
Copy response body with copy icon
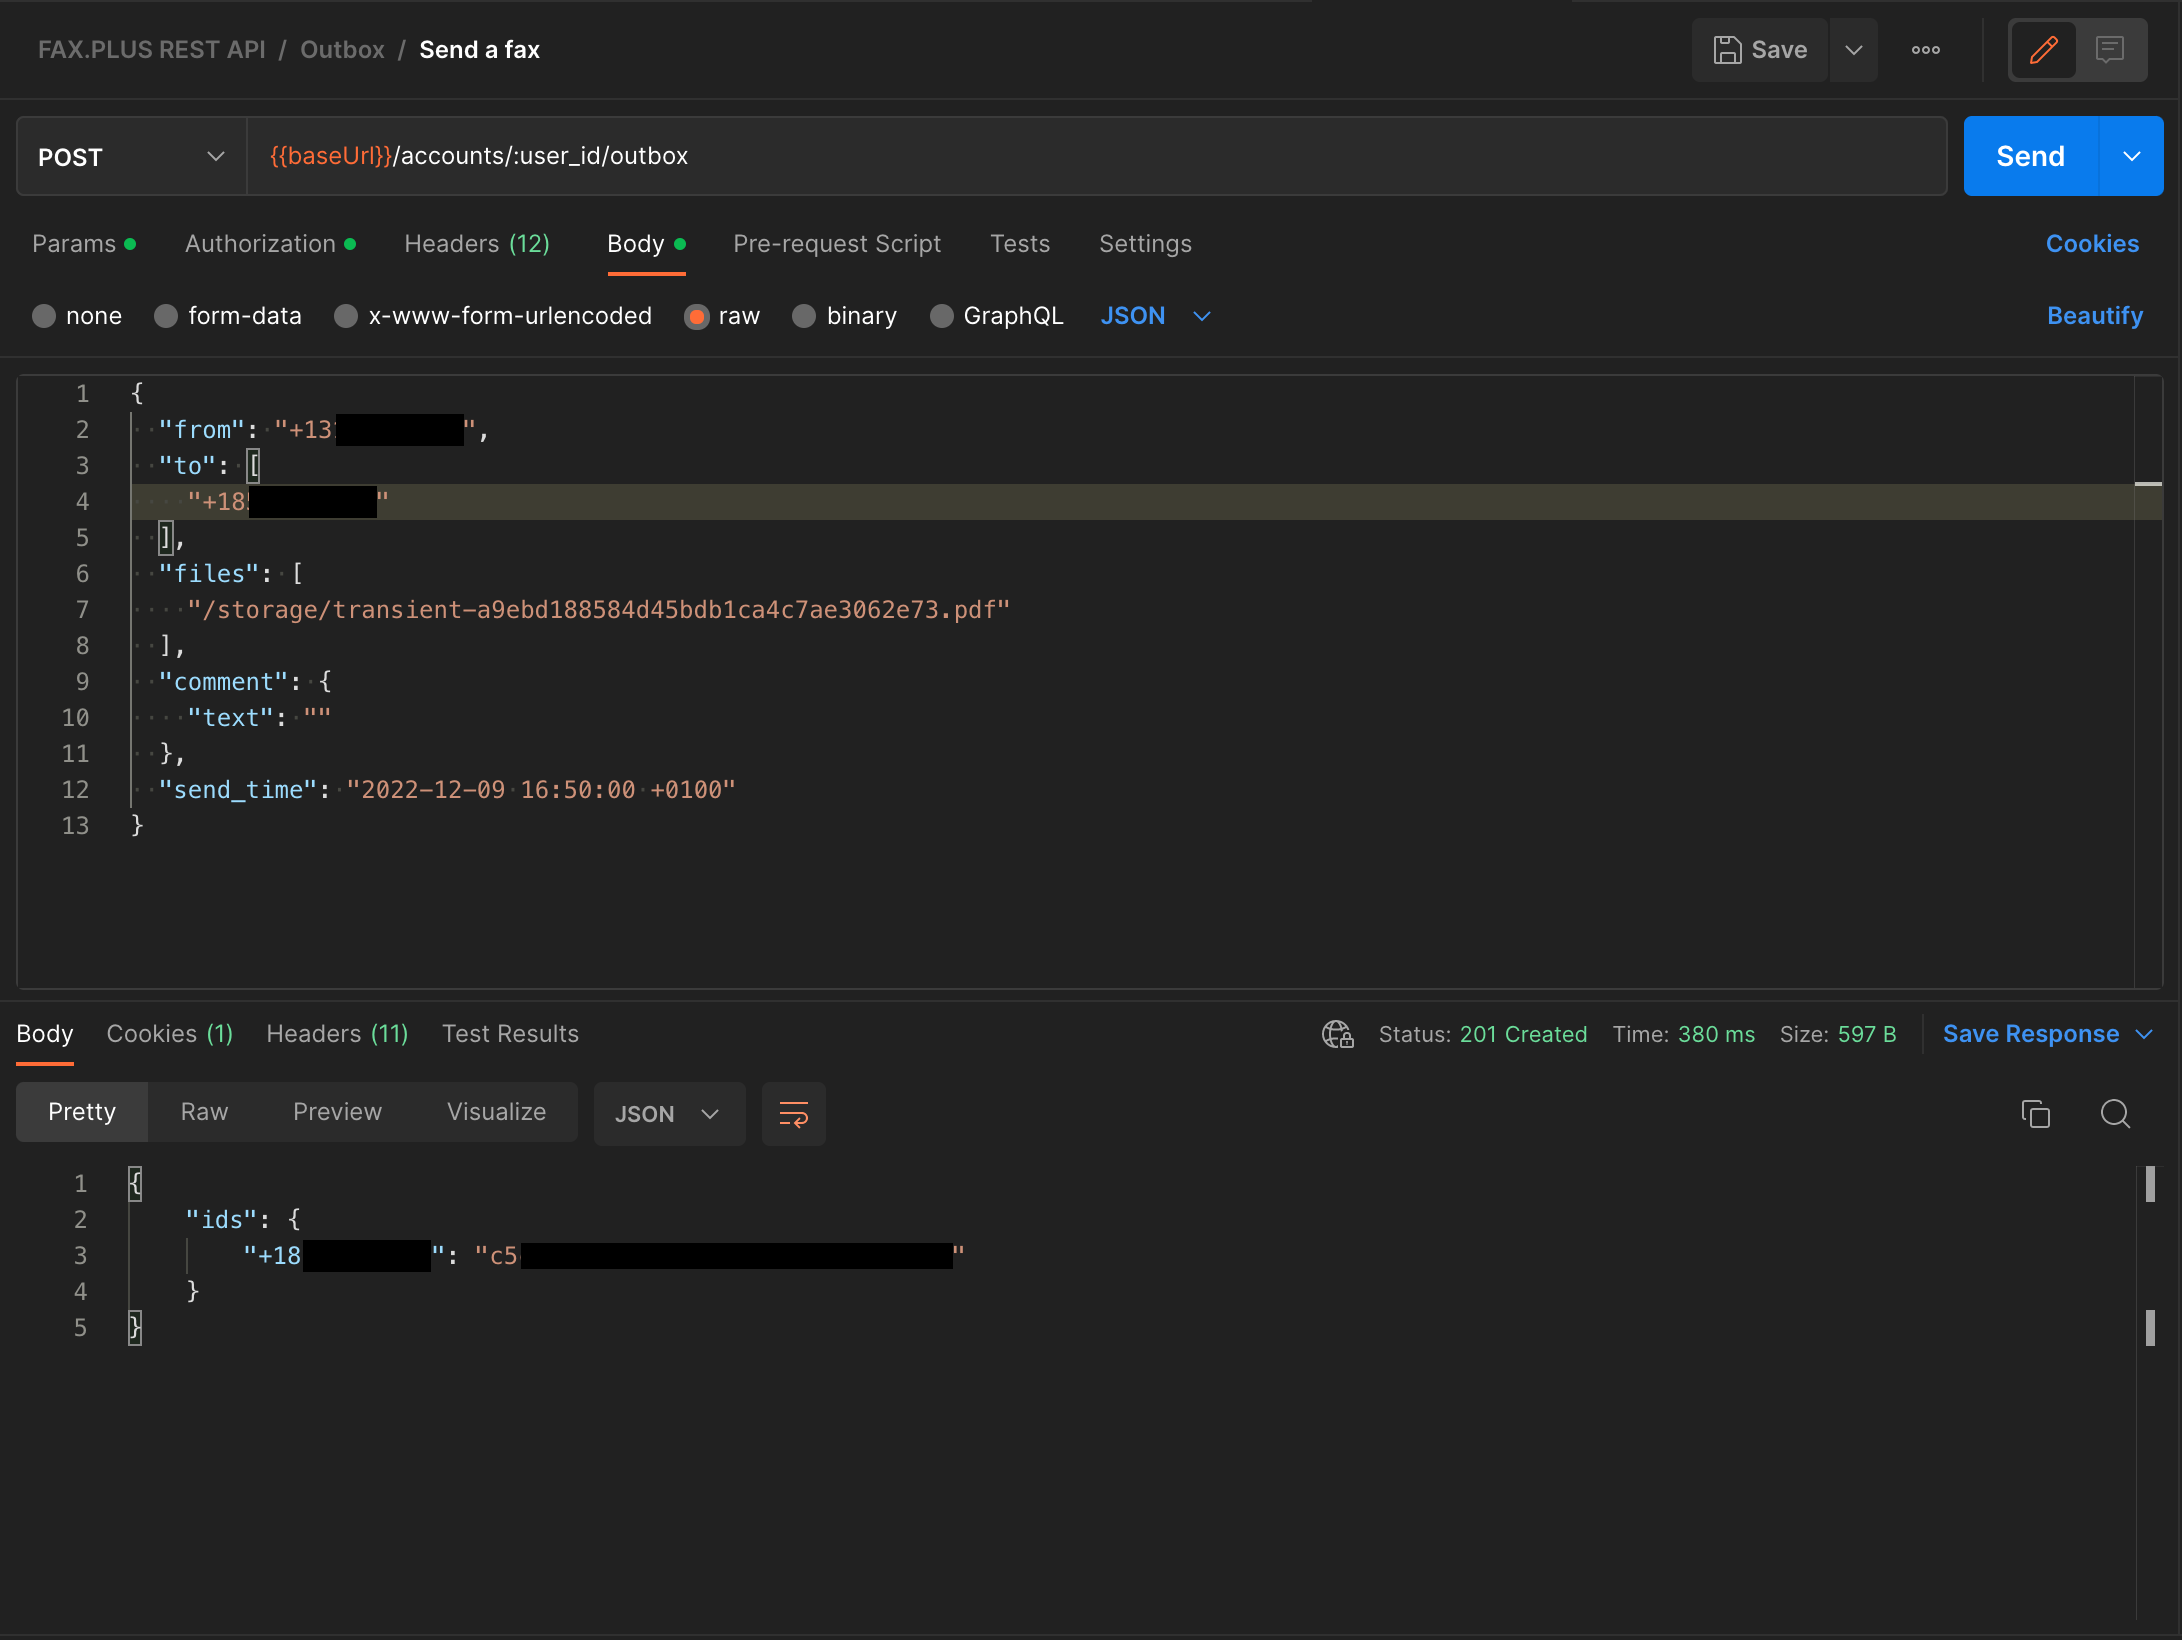[x=2035, y=1113]
